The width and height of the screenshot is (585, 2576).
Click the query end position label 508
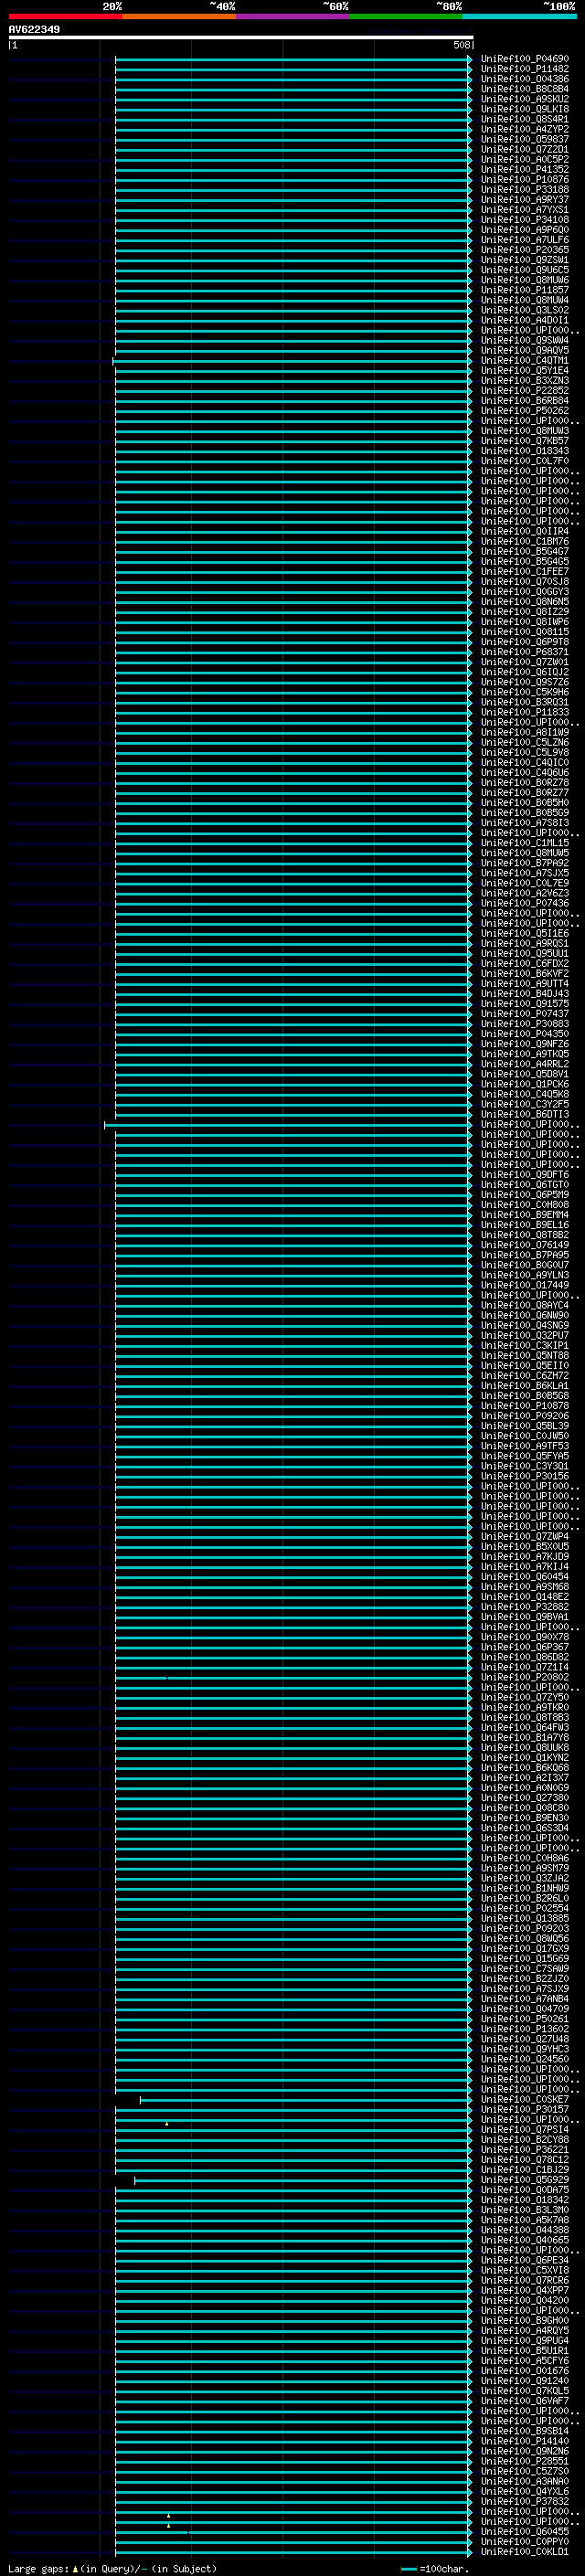coord(462,45)
